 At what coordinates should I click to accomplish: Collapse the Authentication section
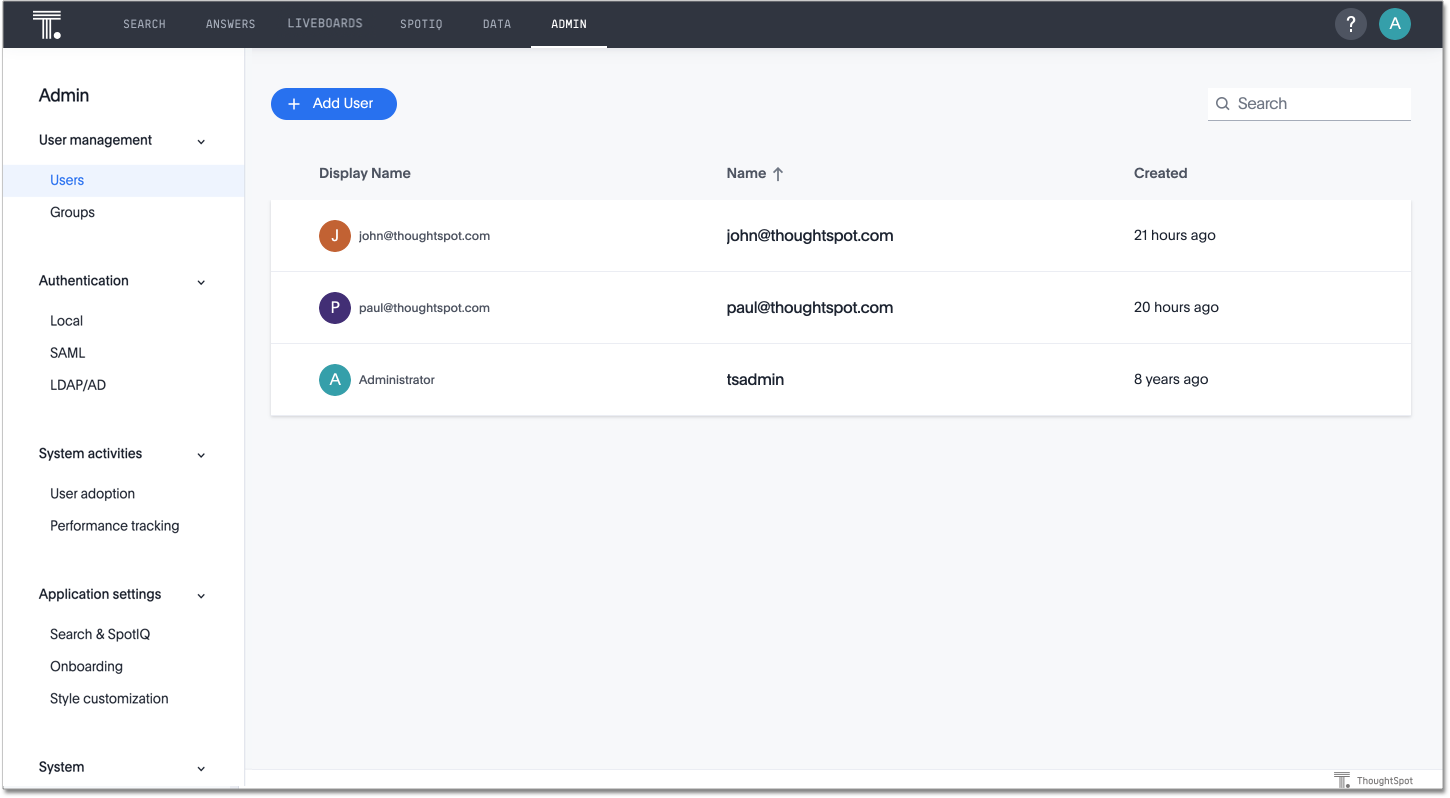[201, 281]
